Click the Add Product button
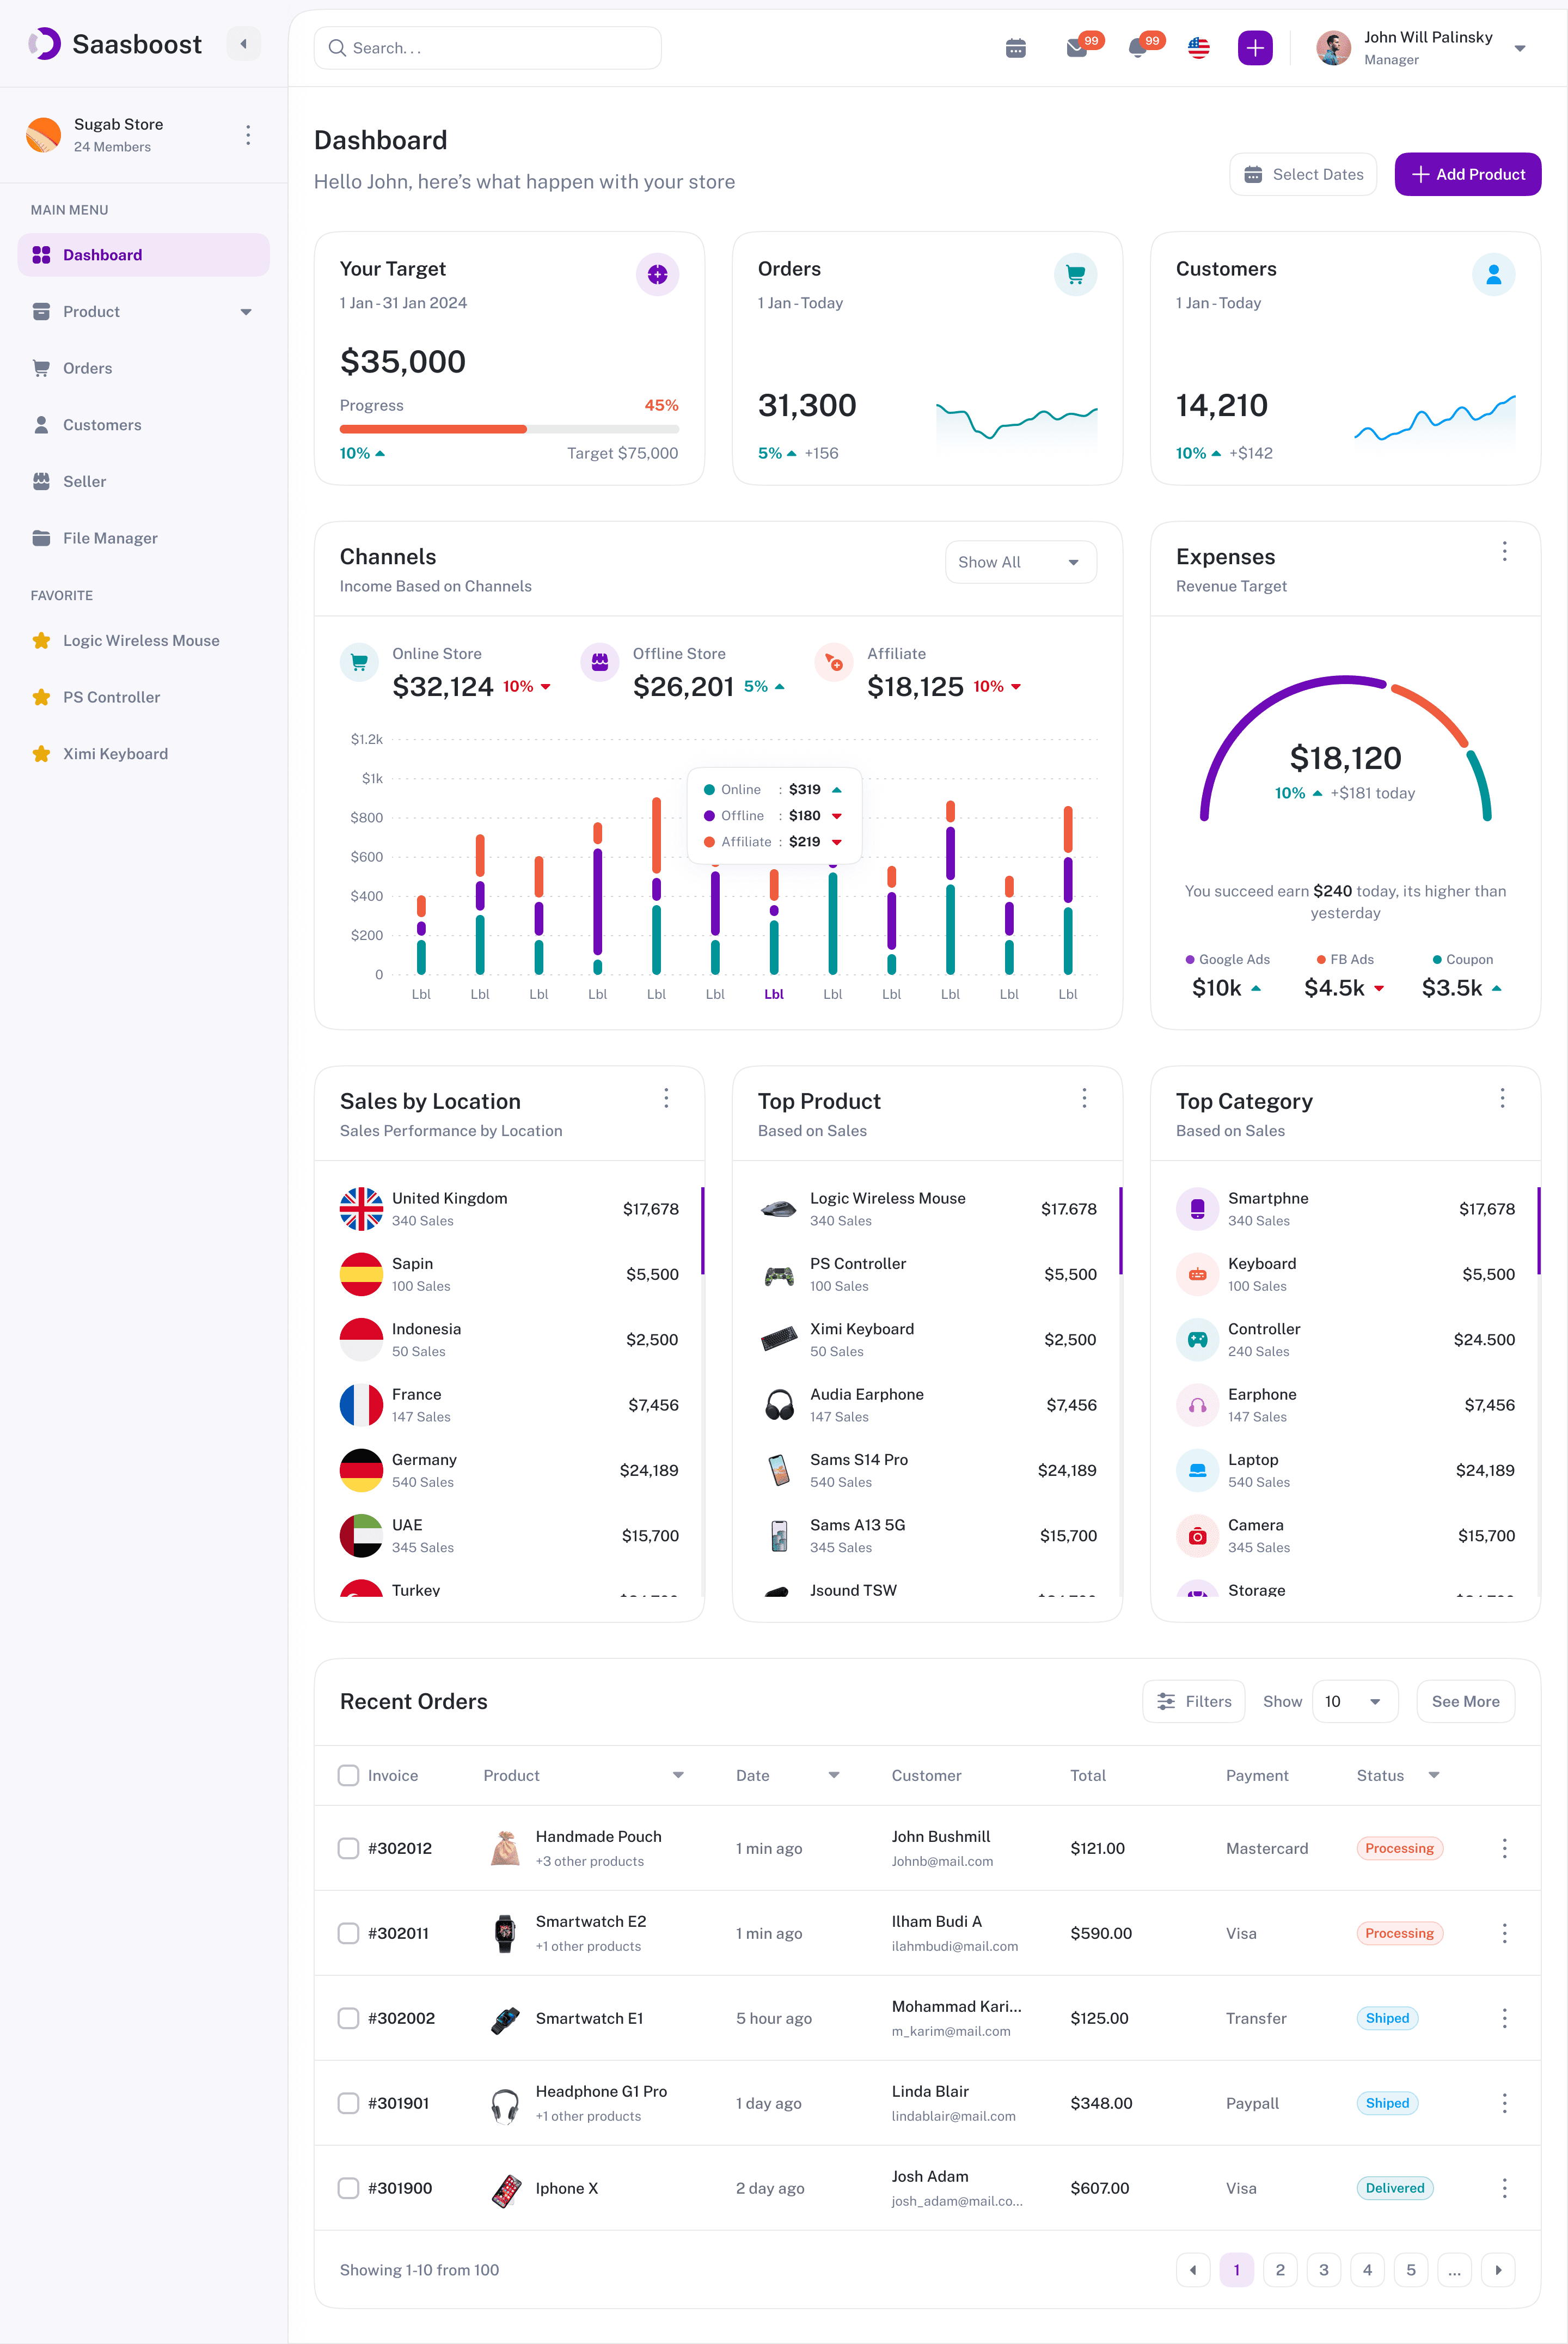The height and width of the screenshot is (2344, 1568). (x=1467, y=174)
